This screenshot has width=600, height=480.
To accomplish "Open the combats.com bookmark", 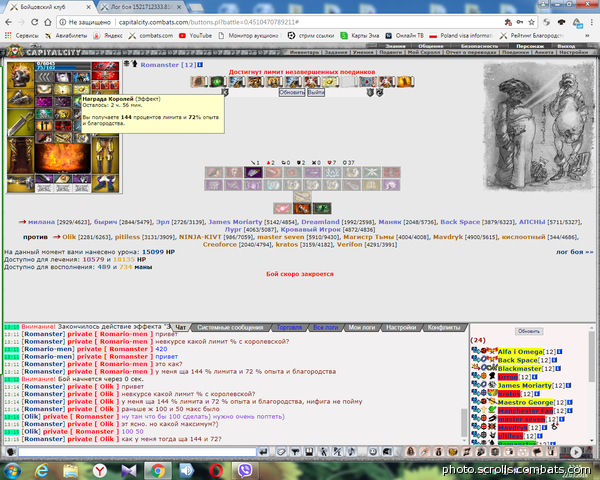I will point(151,36).
